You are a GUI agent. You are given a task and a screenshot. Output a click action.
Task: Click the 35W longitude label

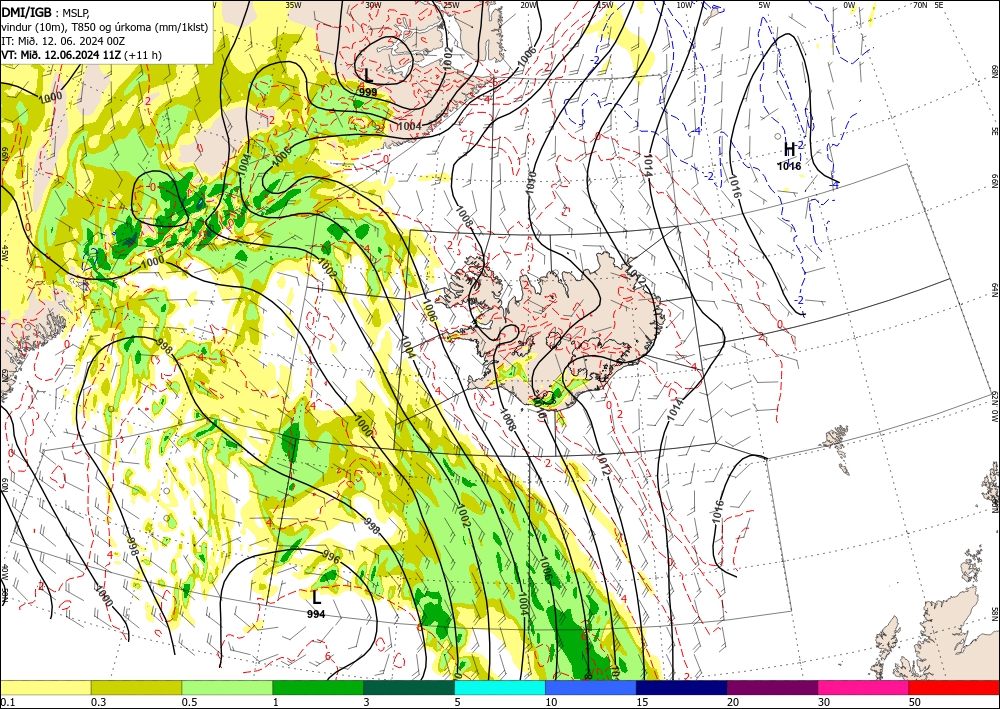[293, 5]
